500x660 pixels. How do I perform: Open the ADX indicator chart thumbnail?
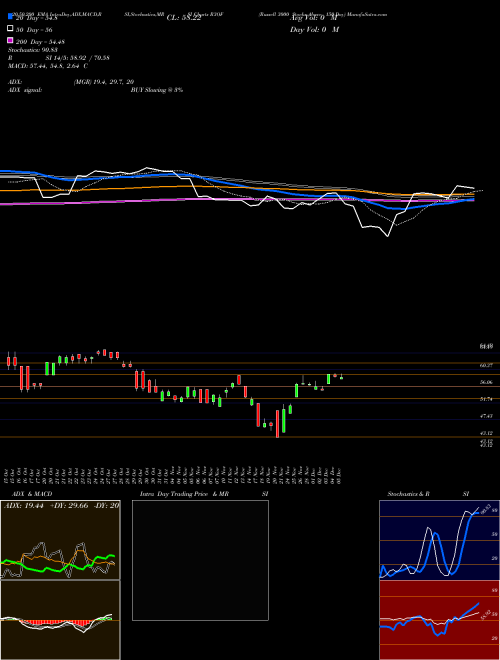[x=60, y=540]
